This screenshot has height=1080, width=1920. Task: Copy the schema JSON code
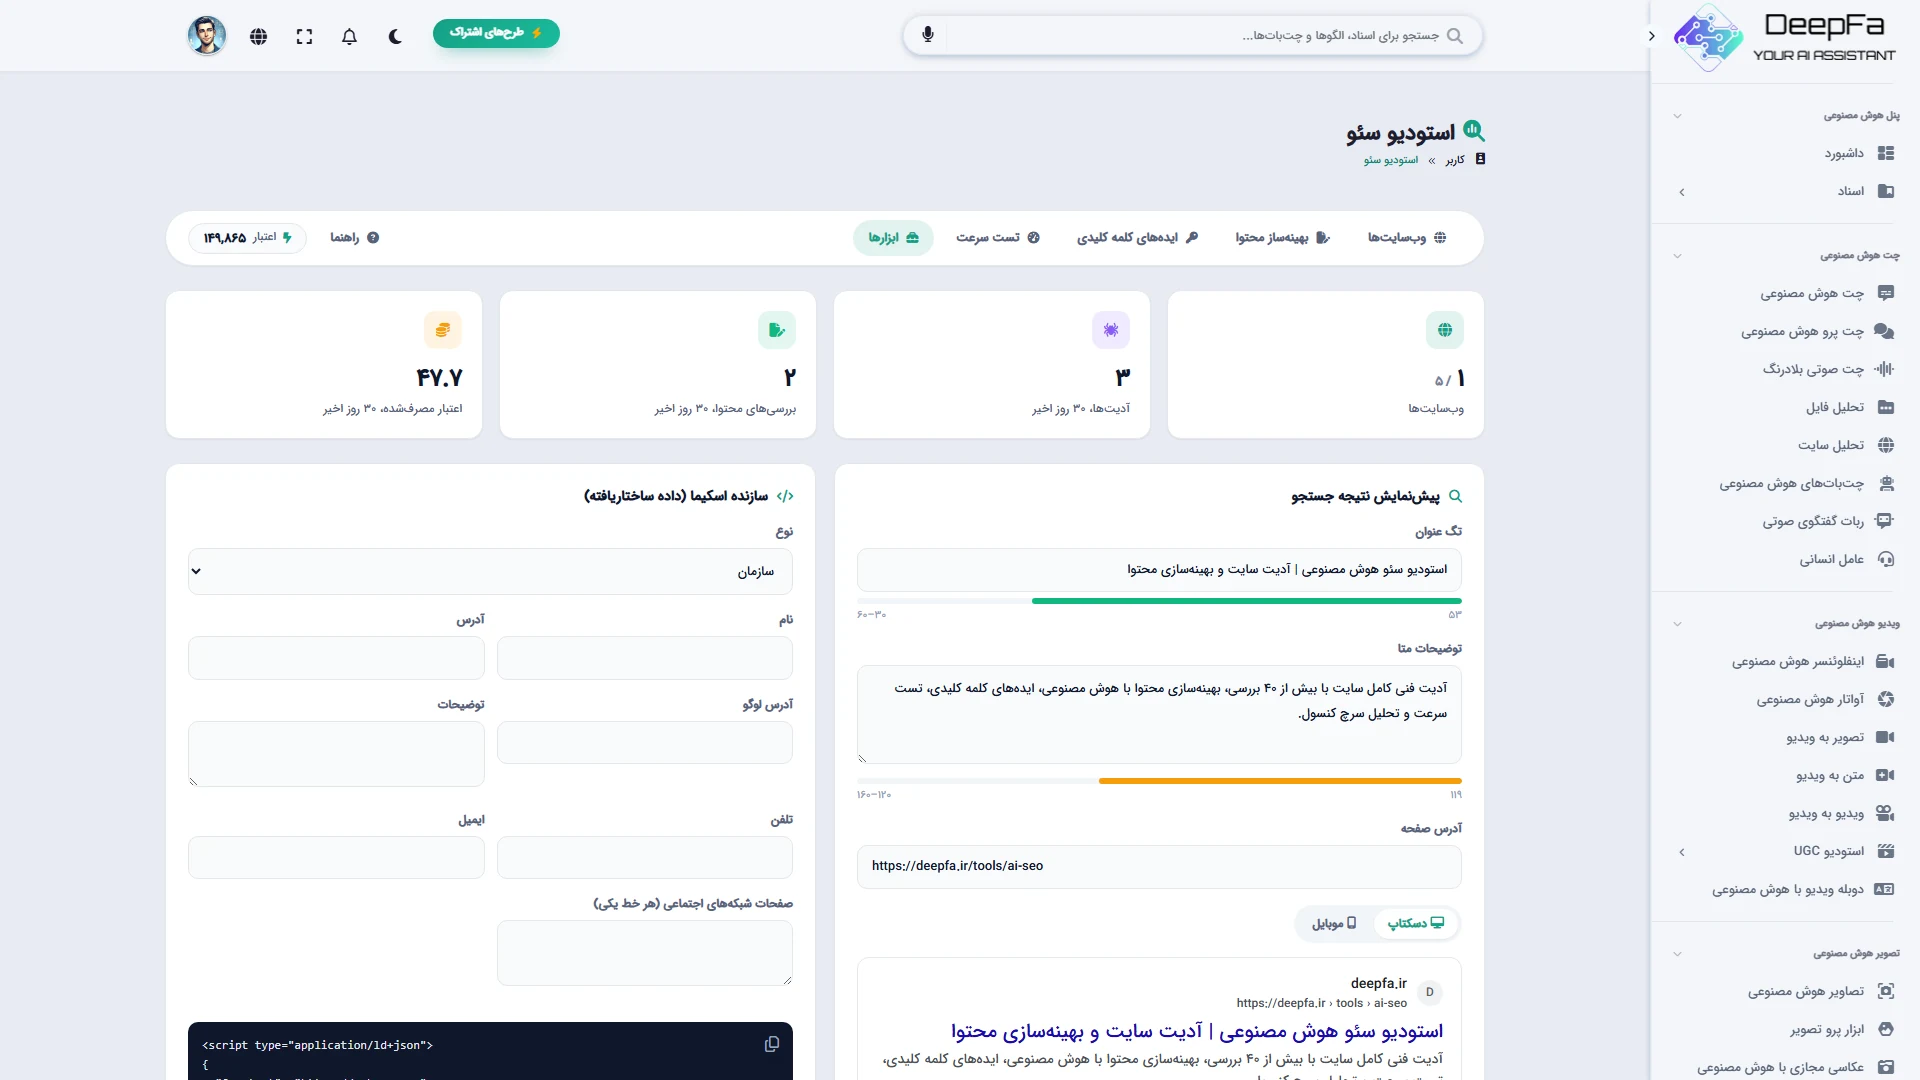(x=772, y=1044)
